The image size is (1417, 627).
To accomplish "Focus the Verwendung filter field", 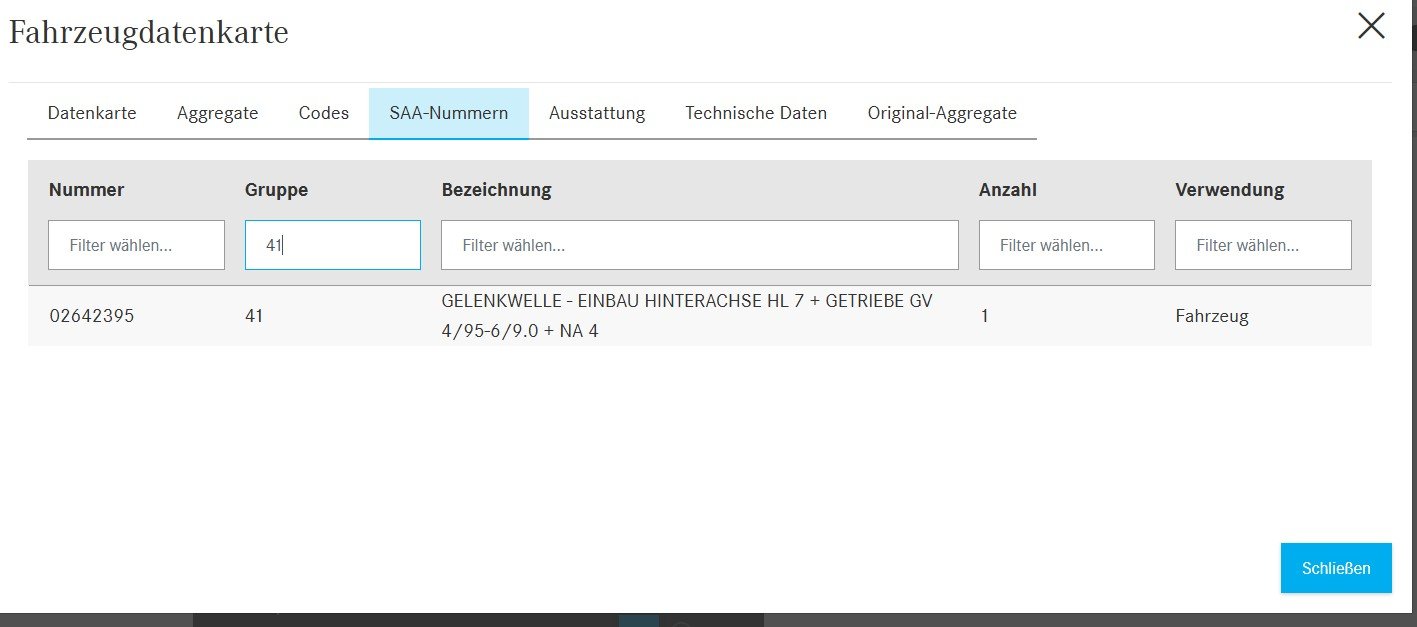I will 1263,245.
